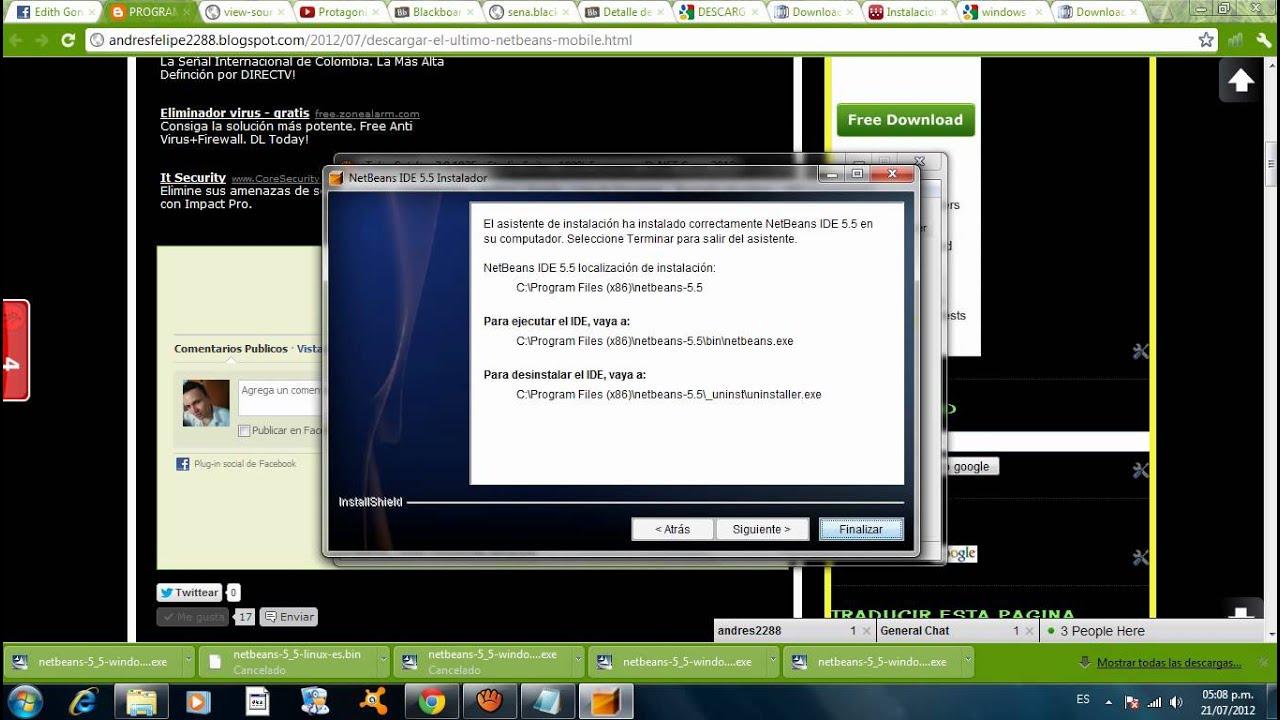Click the orange baseball-glove taskbar icon
Screen dimensions: 1280x720
click(490, 702)
